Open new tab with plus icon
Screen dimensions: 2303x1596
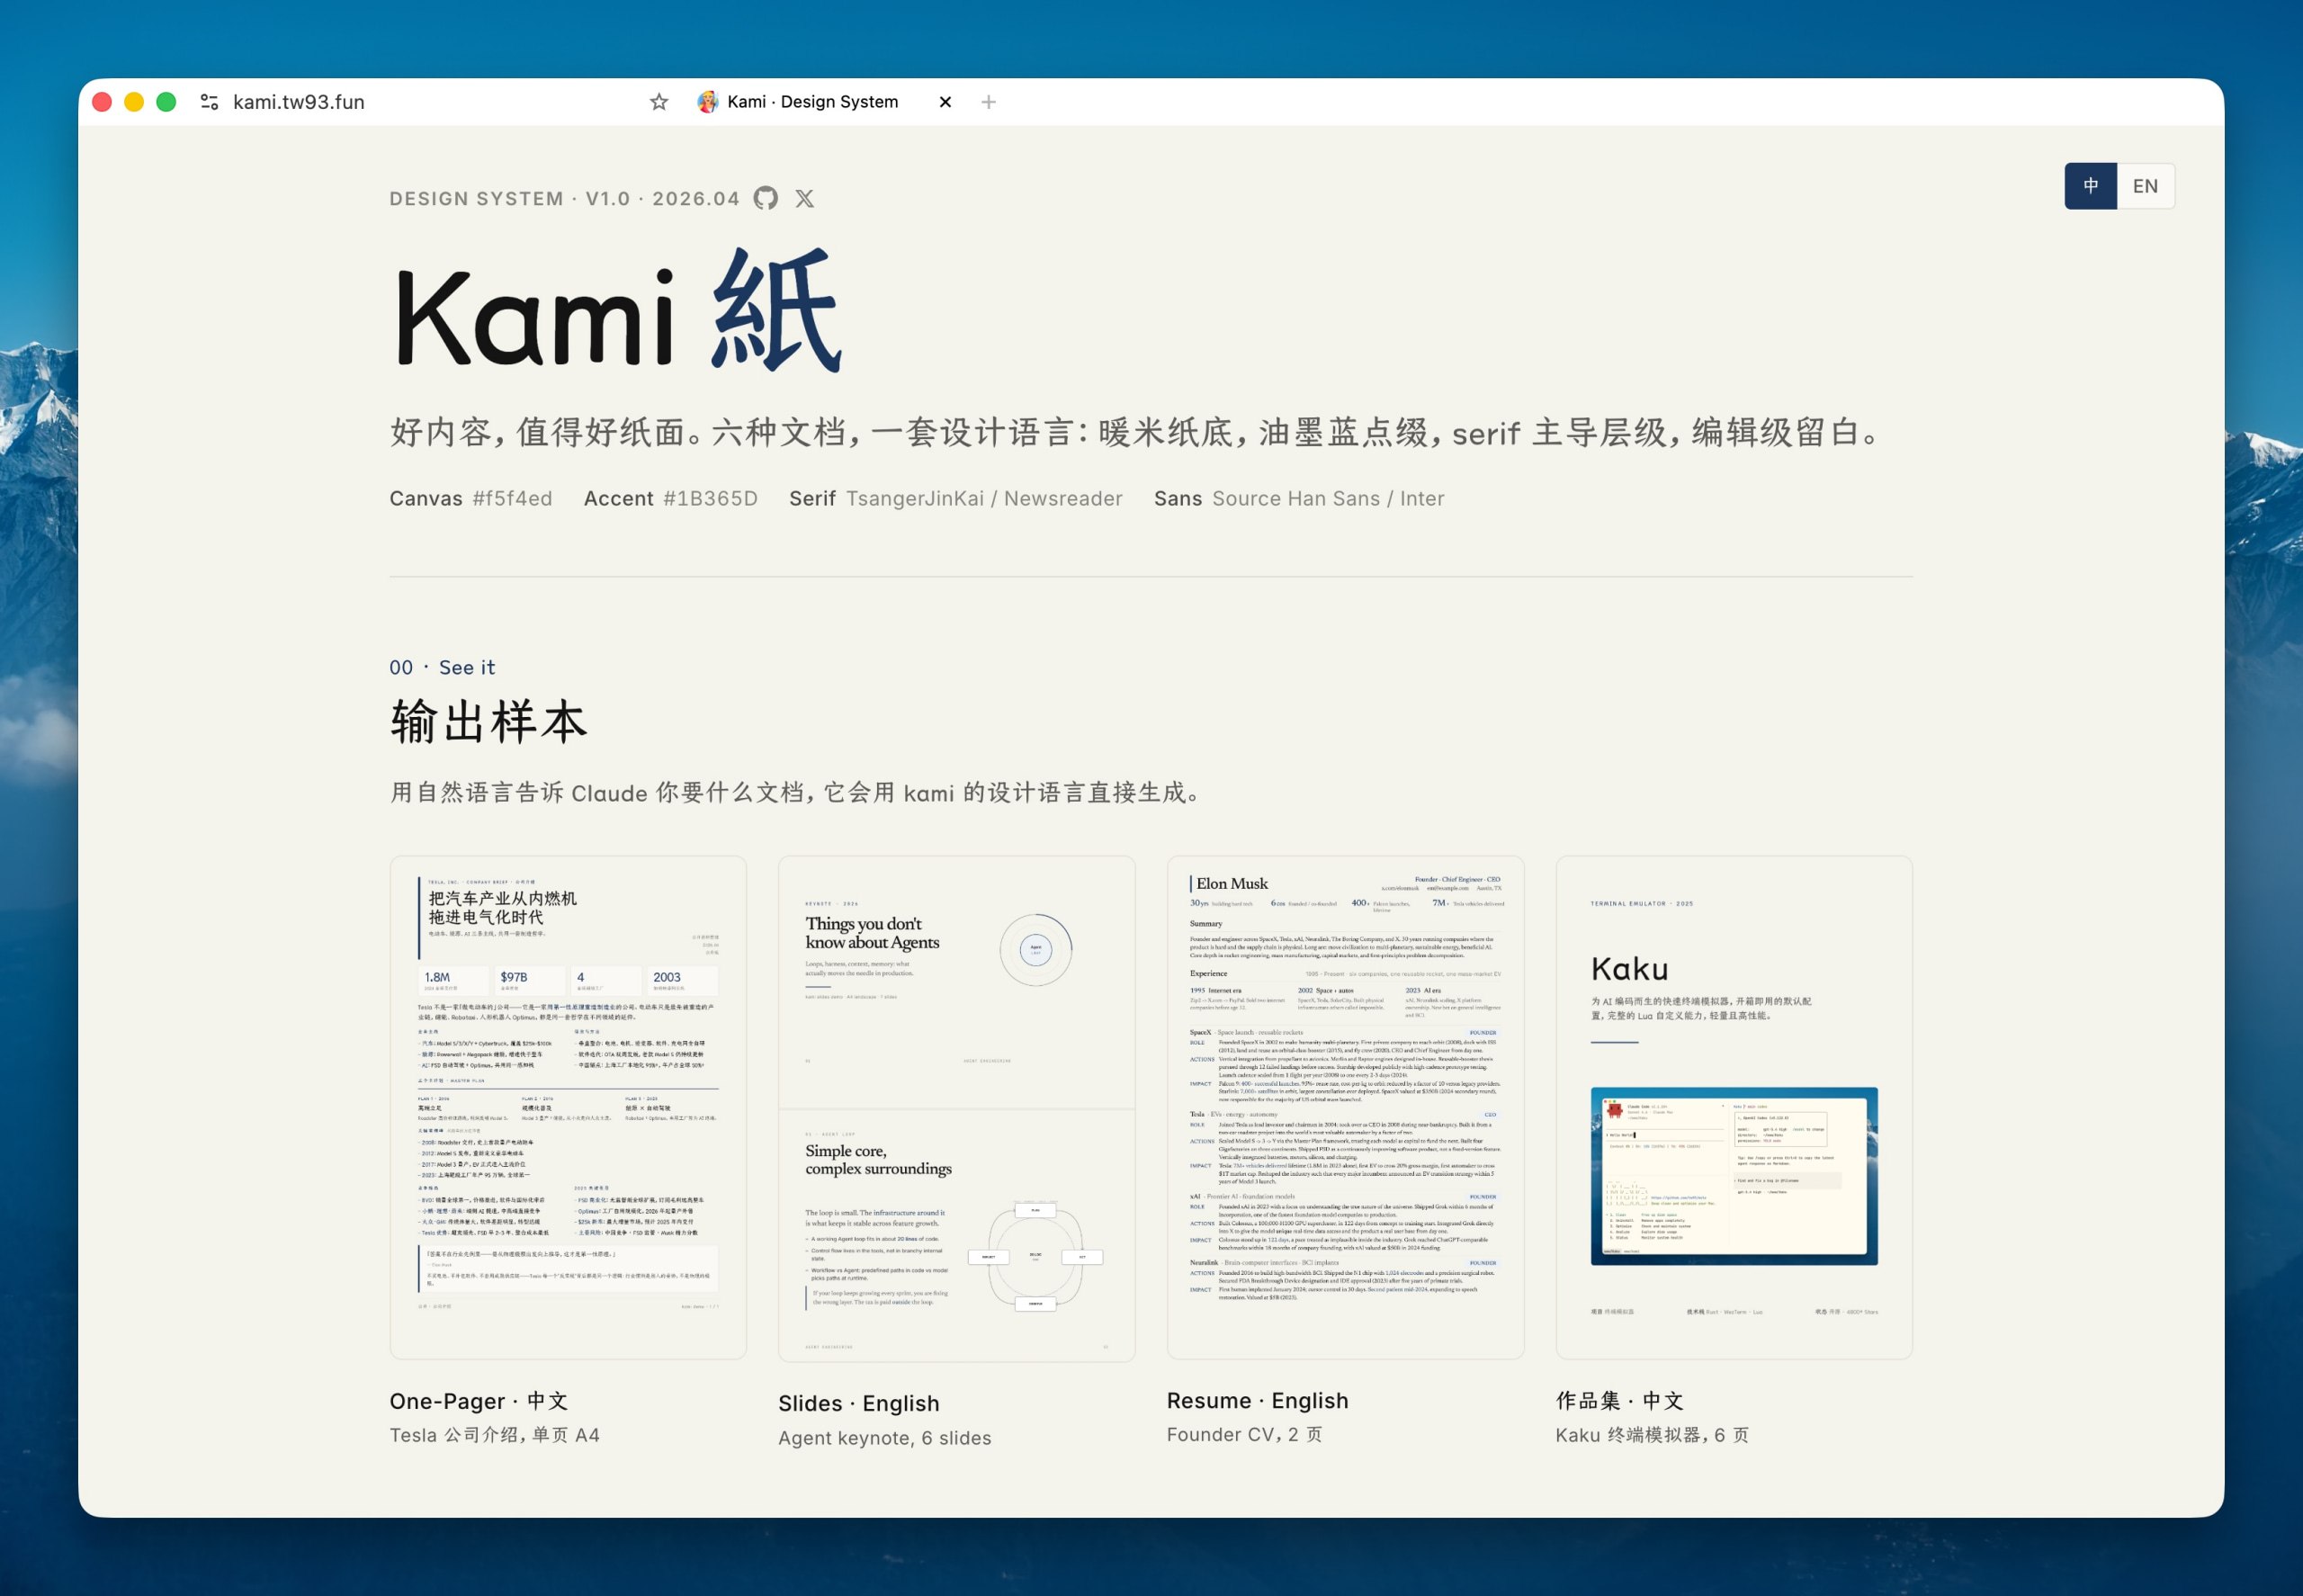(988, 102)
